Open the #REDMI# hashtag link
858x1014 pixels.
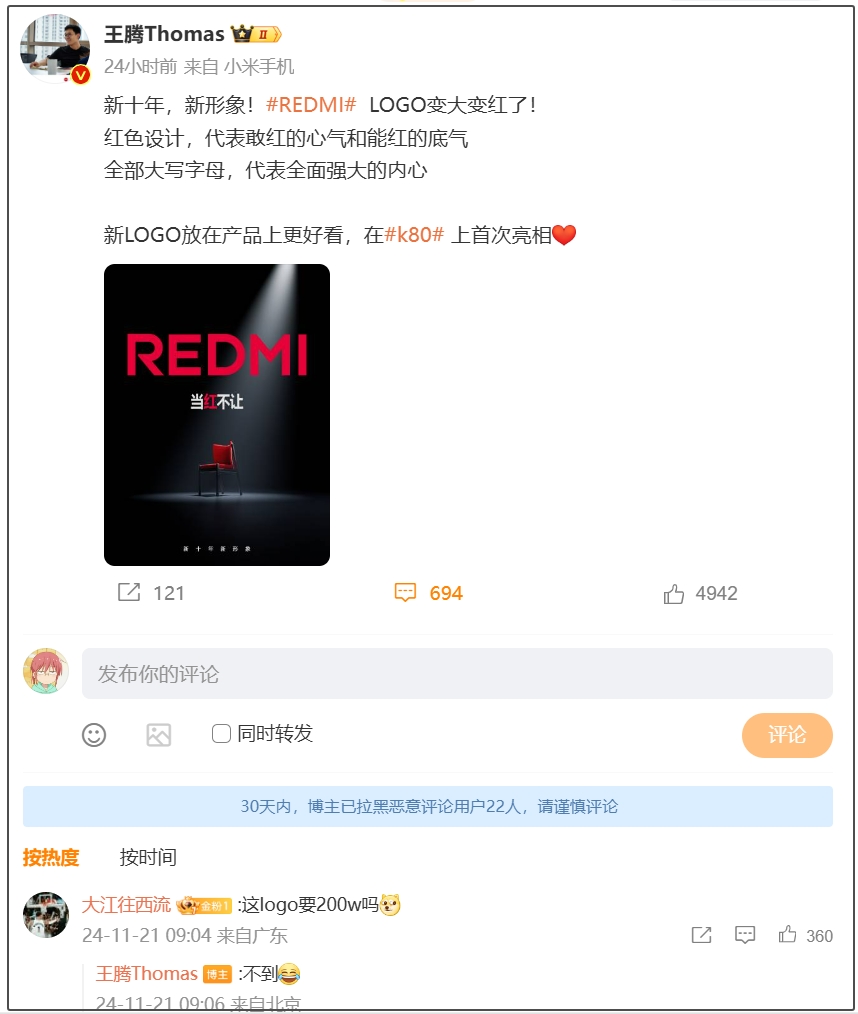coord(311,104)
